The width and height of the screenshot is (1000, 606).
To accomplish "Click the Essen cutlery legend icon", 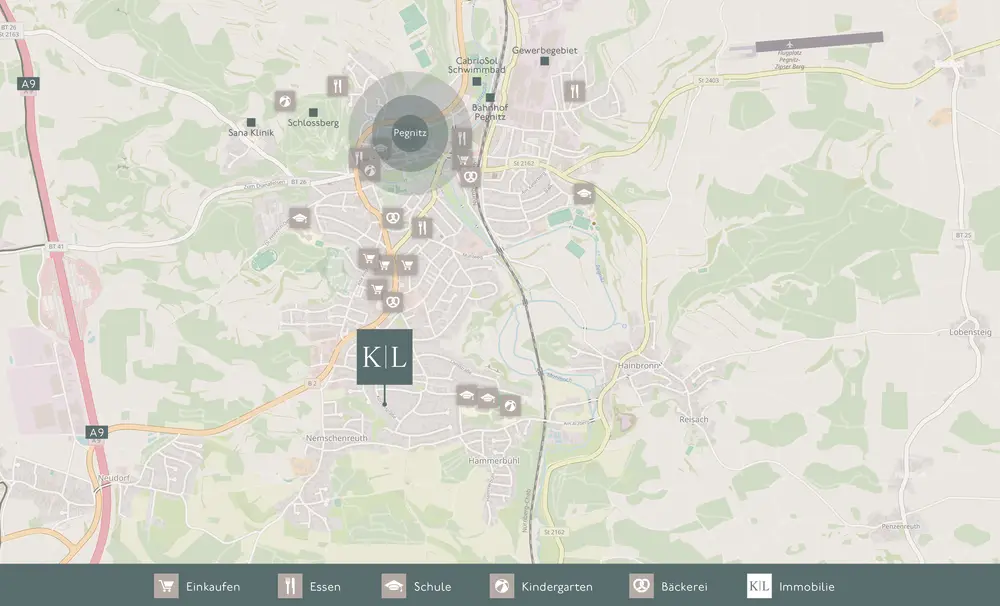I will tap(290, 586).
